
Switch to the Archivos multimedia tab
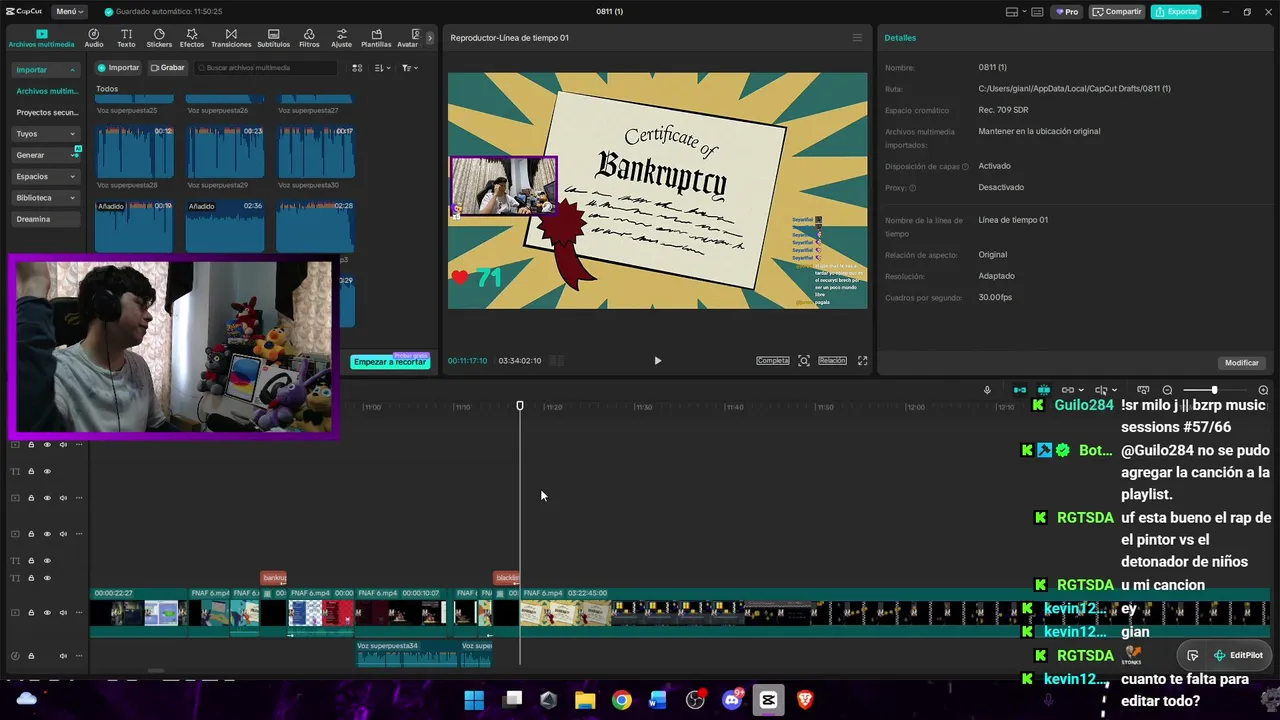[41, 38]
